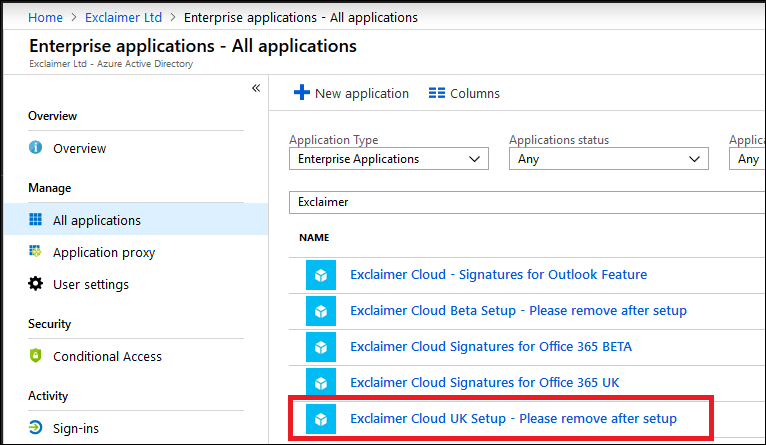Go to Home in breadcrumb
766x445 pixels.
click(x=45, y=18)
